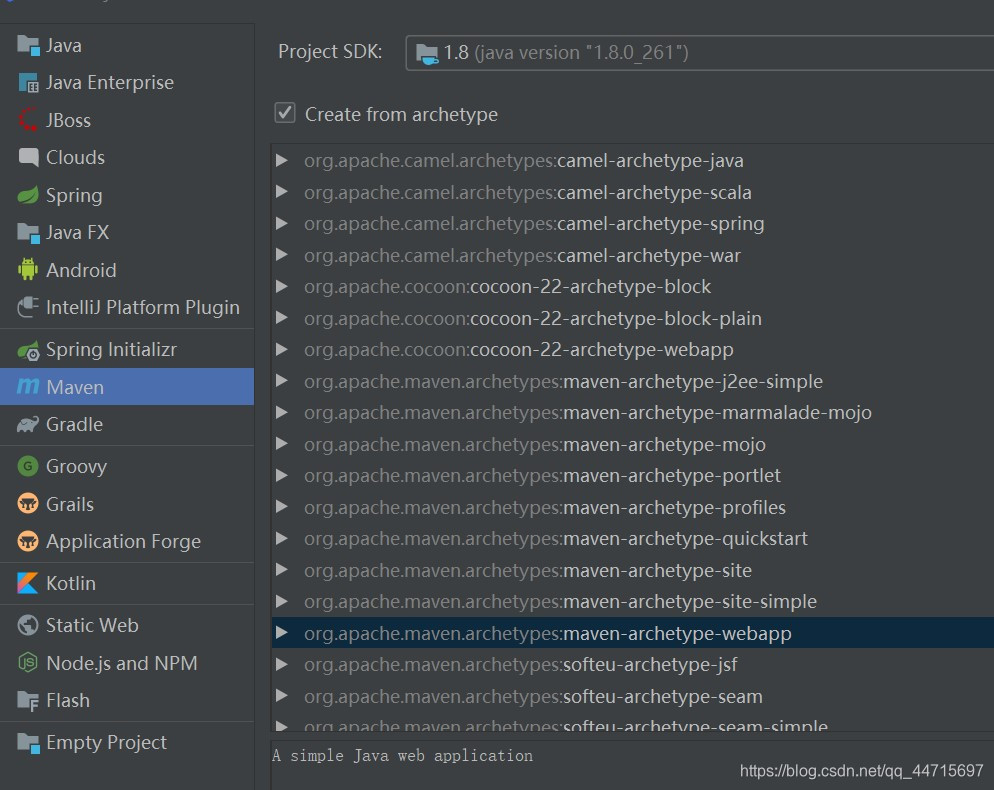Select Node.js and NPM label

click(122, 663)
